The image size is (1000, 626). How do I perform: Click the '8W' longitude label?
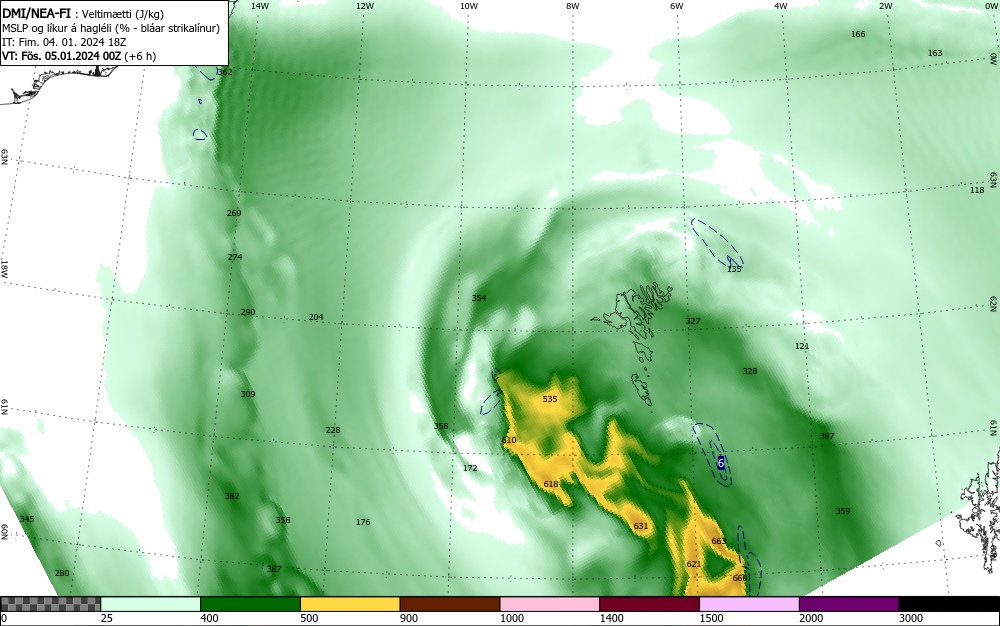(x=573, y=6)
